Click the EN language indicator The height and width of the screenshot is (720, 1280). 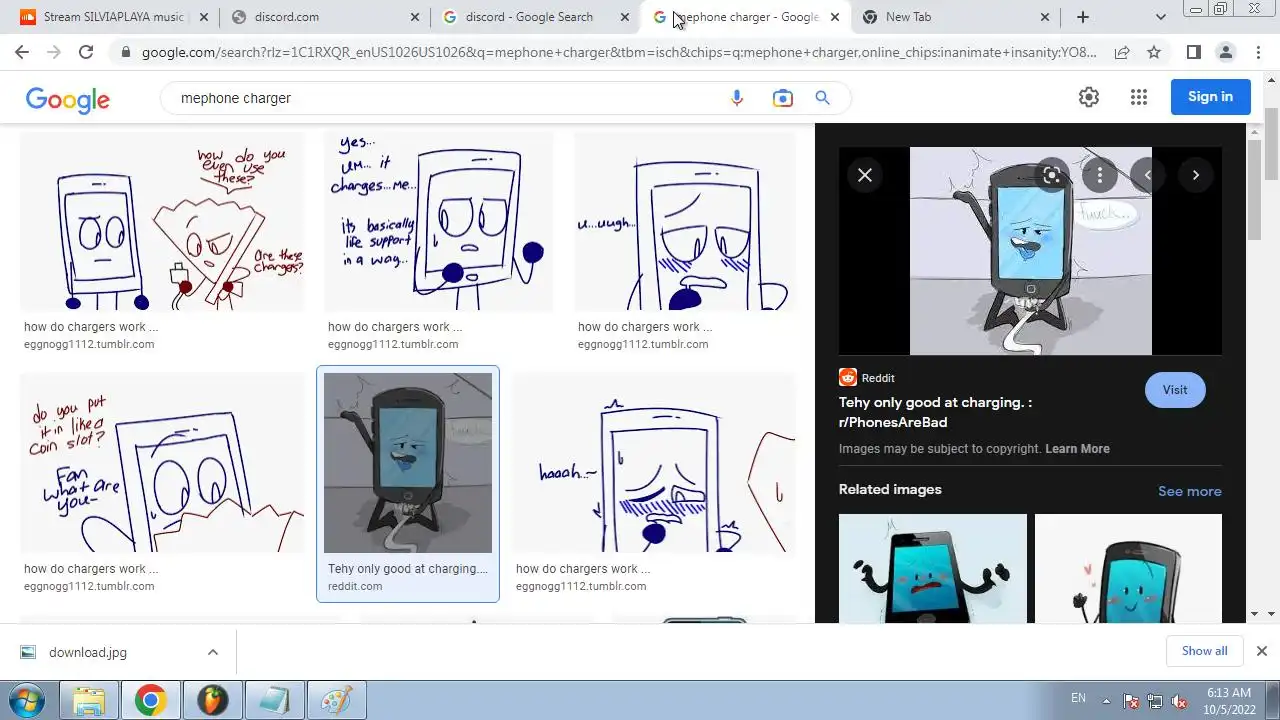click(1078, 698)
